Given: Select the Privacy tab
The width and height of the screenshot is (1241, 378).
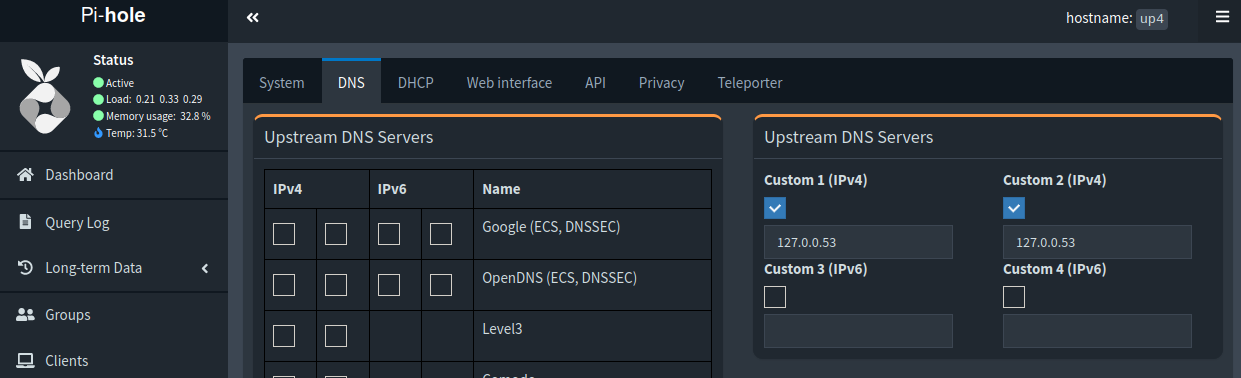Looking at the screenshot, I should [662, 82].
